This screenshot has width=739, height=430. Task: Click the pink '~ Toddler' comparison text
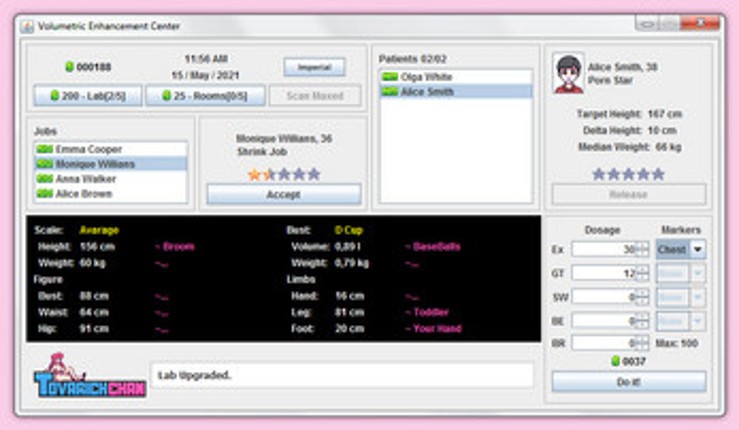pyautogui.click(x=427, y=313)
